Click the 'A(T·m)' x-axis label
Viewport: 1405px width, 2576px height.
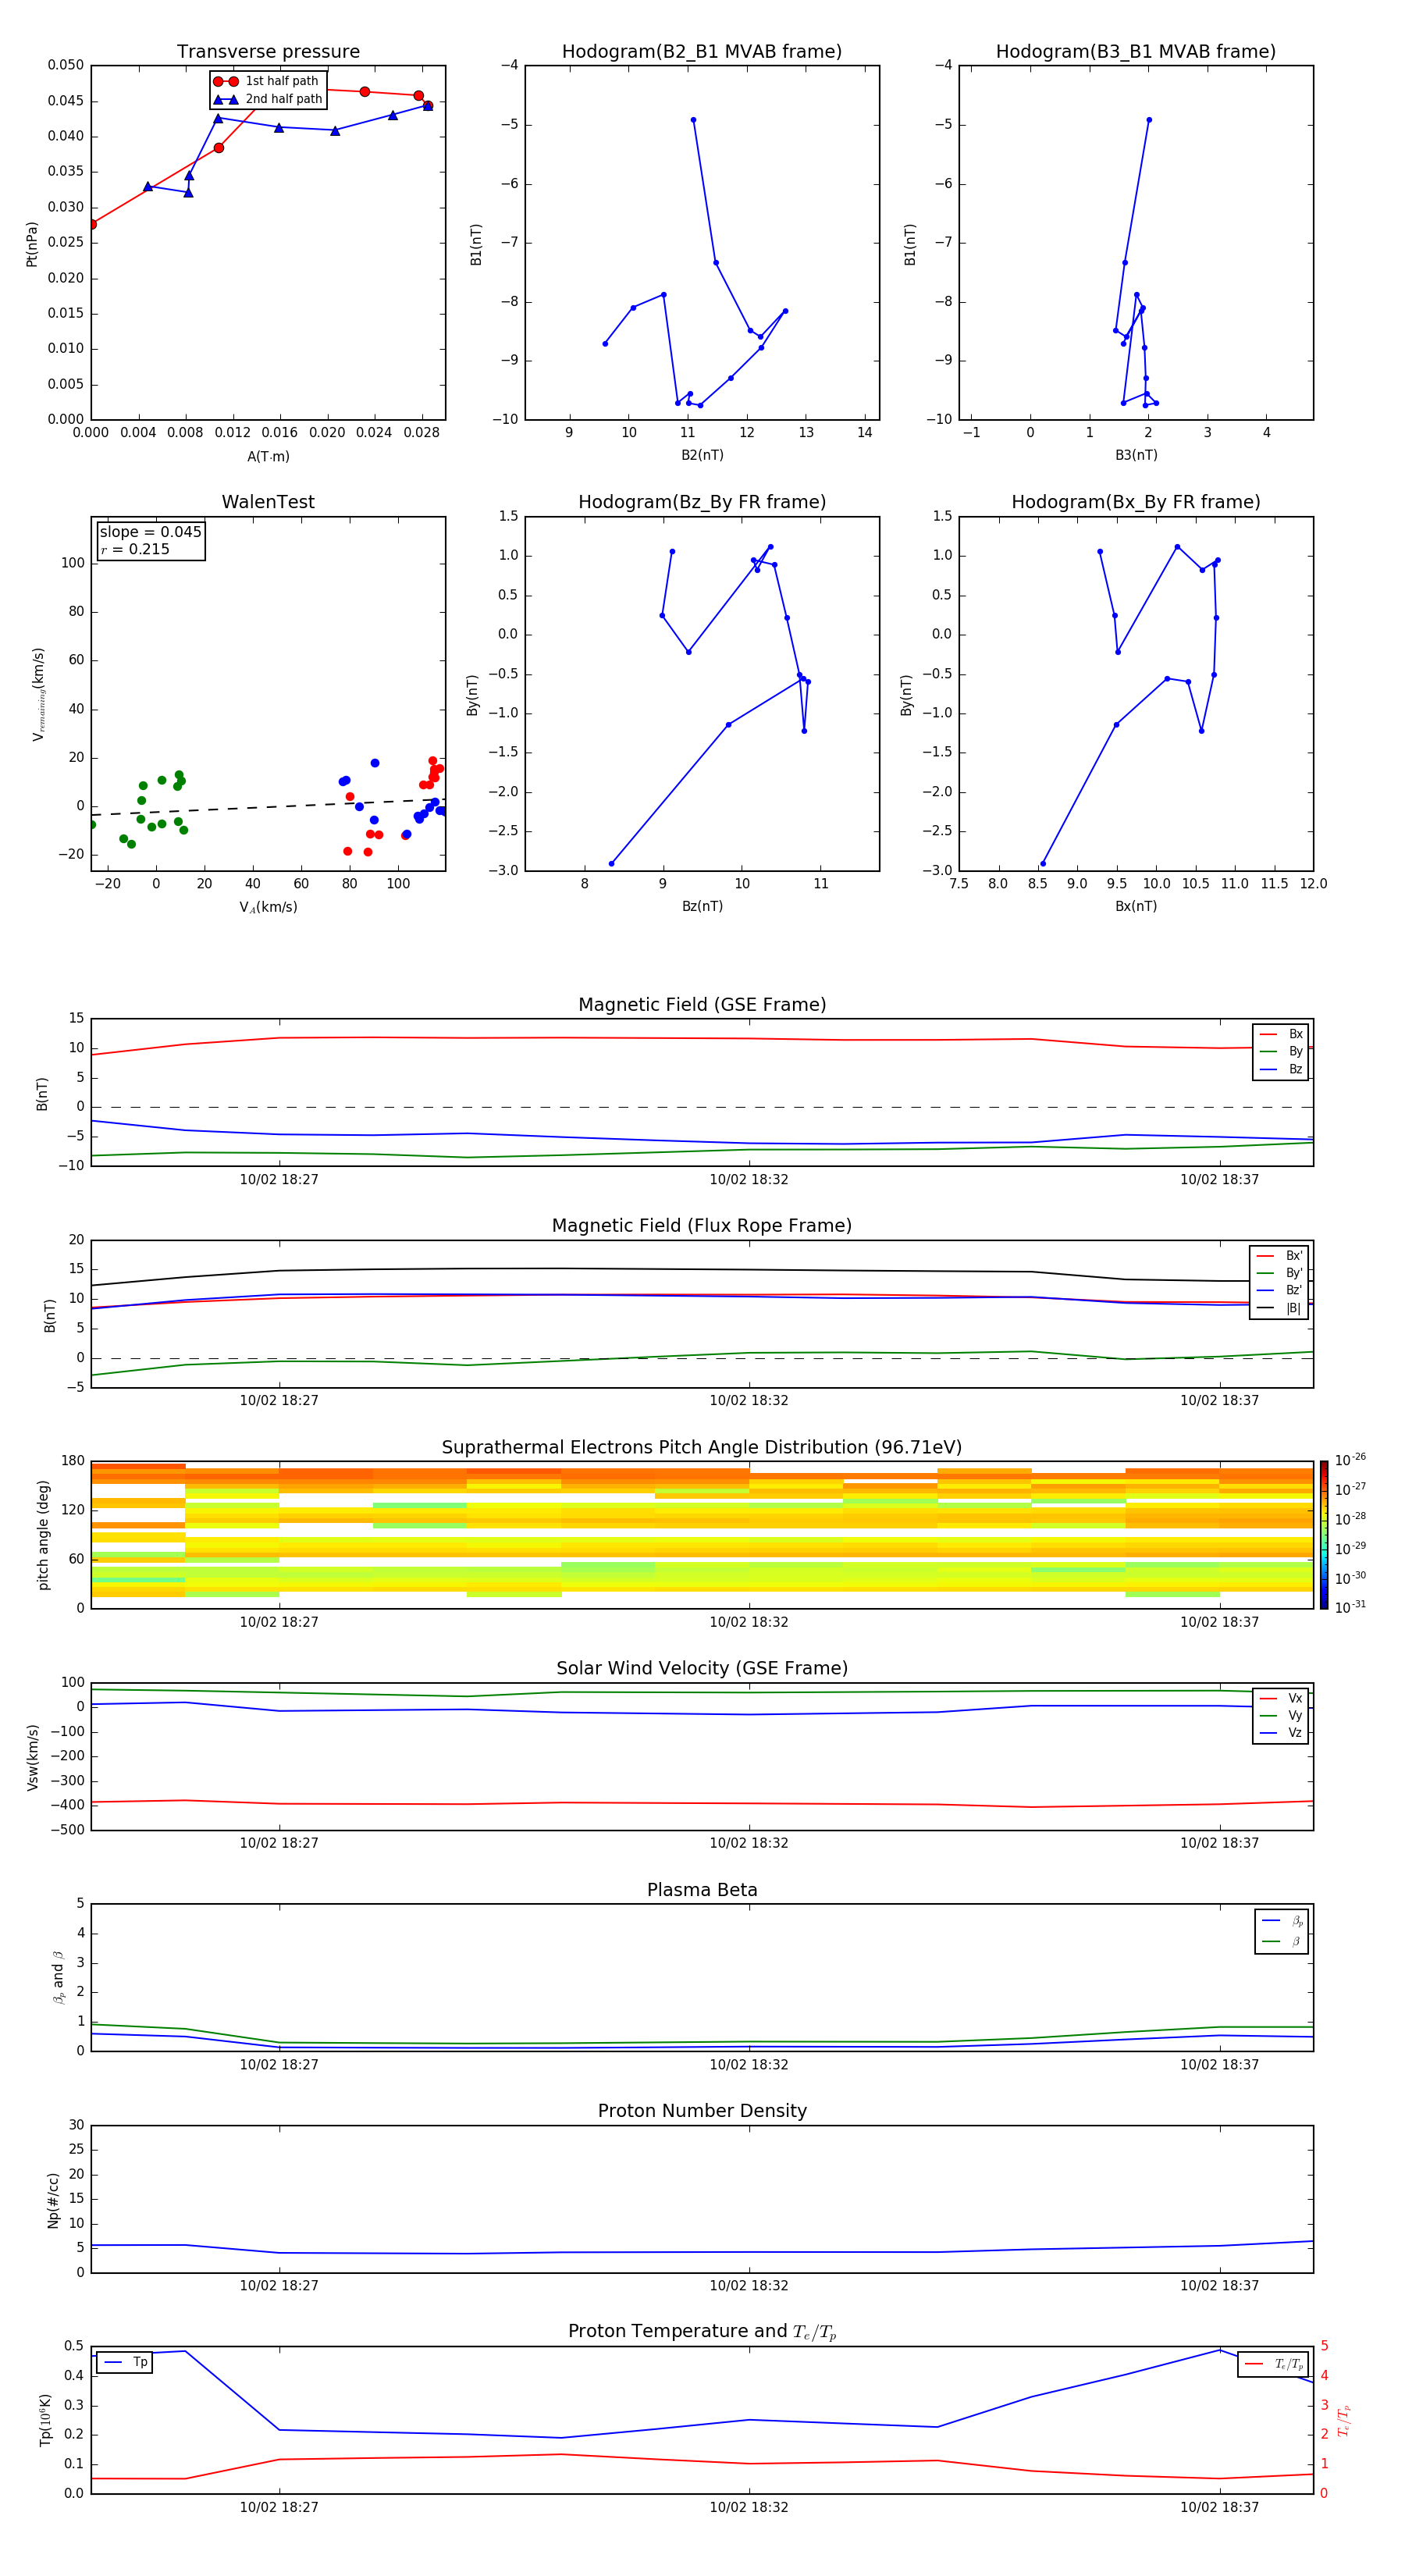tap(268, 456)
